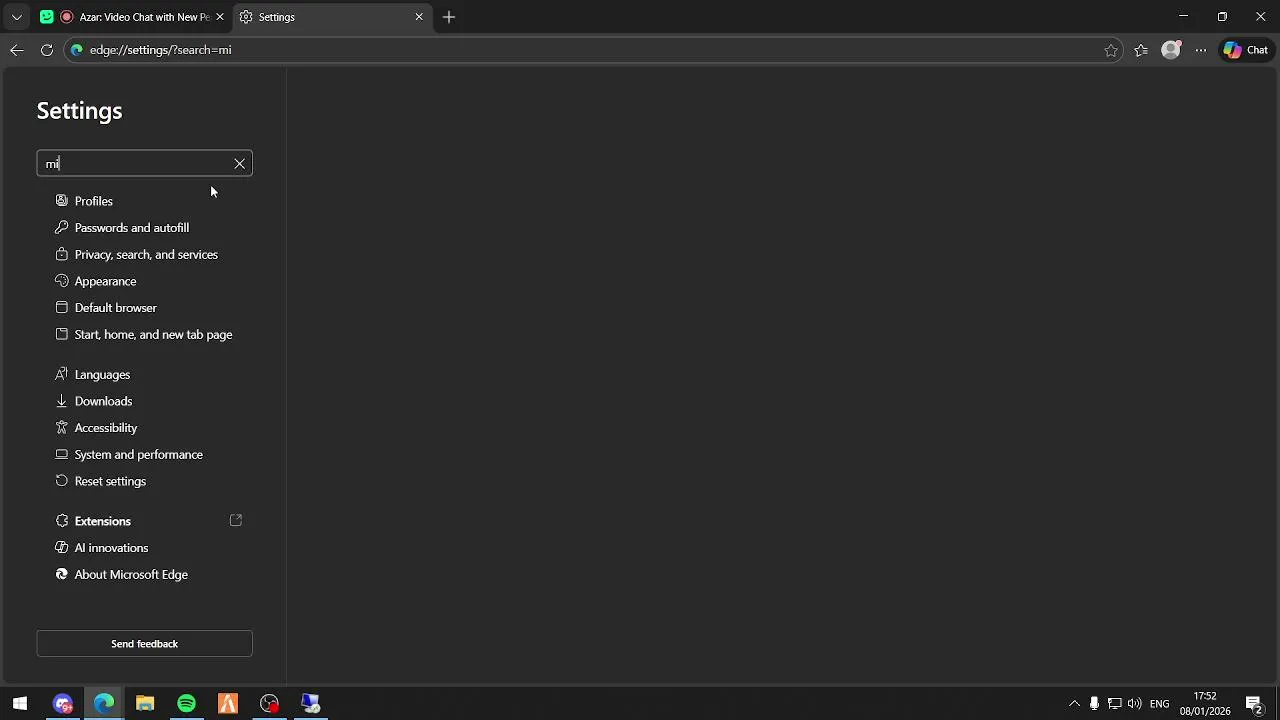This screenshot has width=1280, height=720.
Task: Close the Azar Video Chat tab
Action: pos(220,17)
